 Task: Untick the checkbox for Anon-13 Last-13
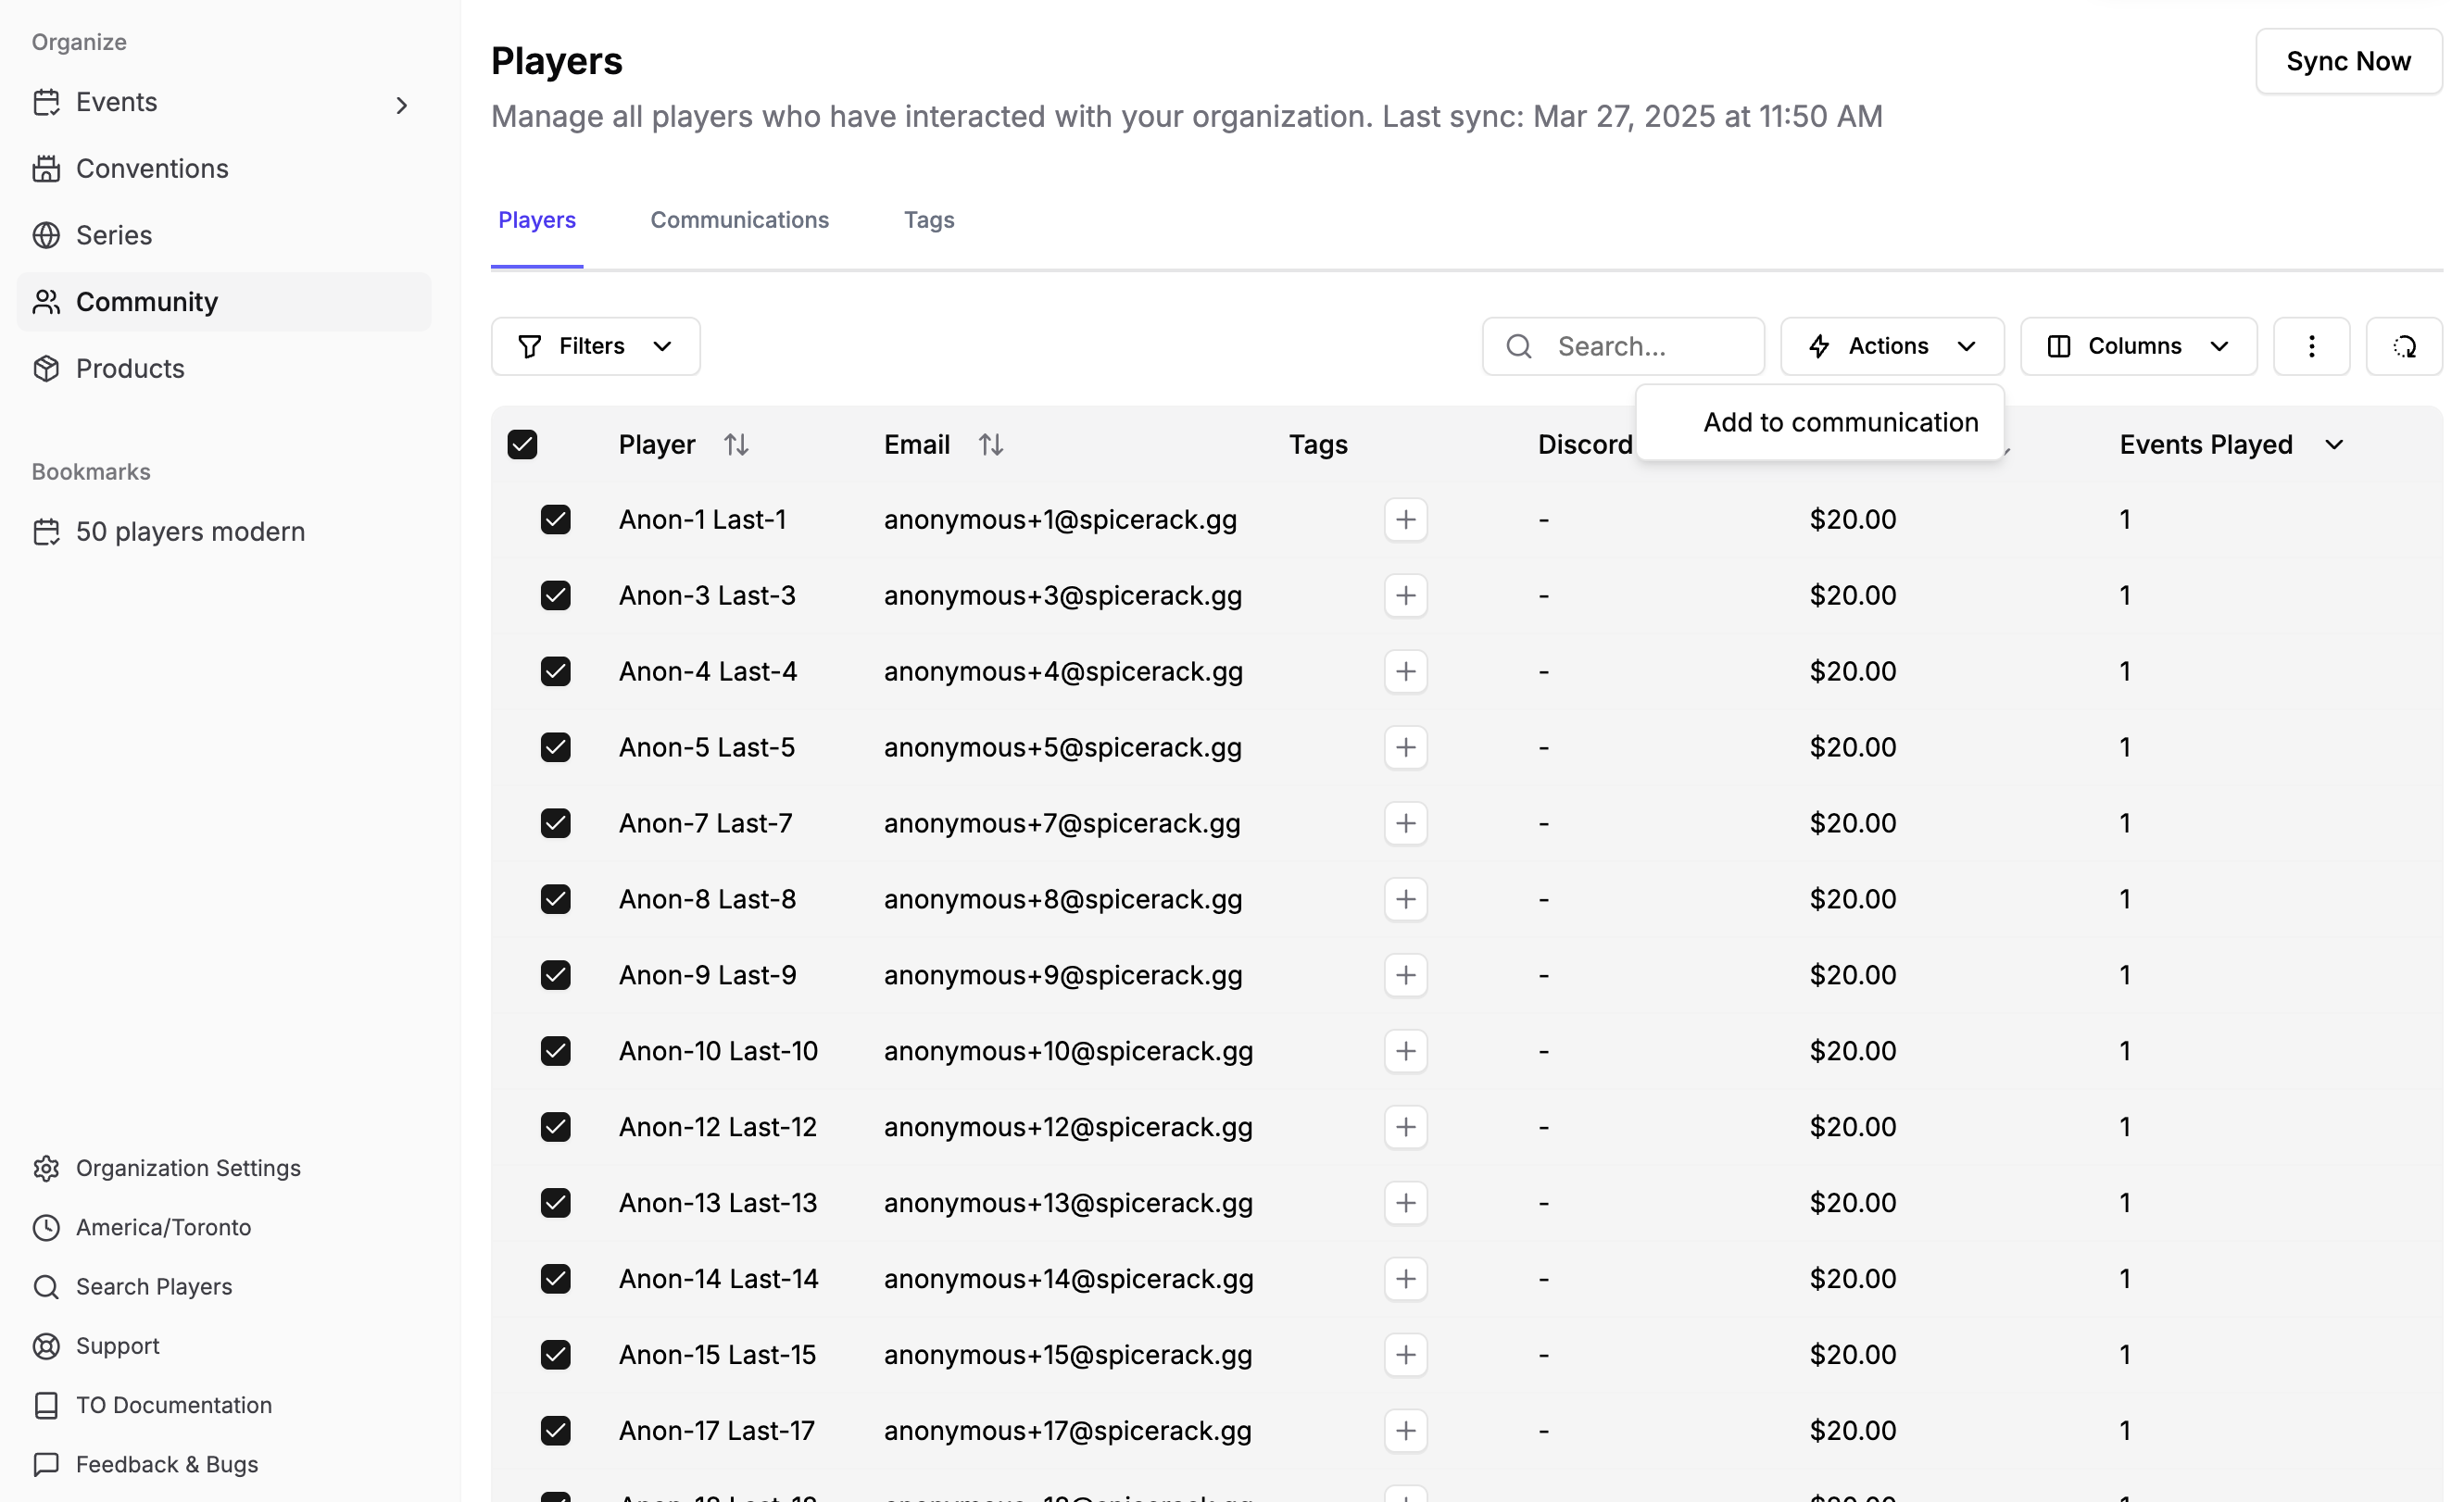point(555,1202)
